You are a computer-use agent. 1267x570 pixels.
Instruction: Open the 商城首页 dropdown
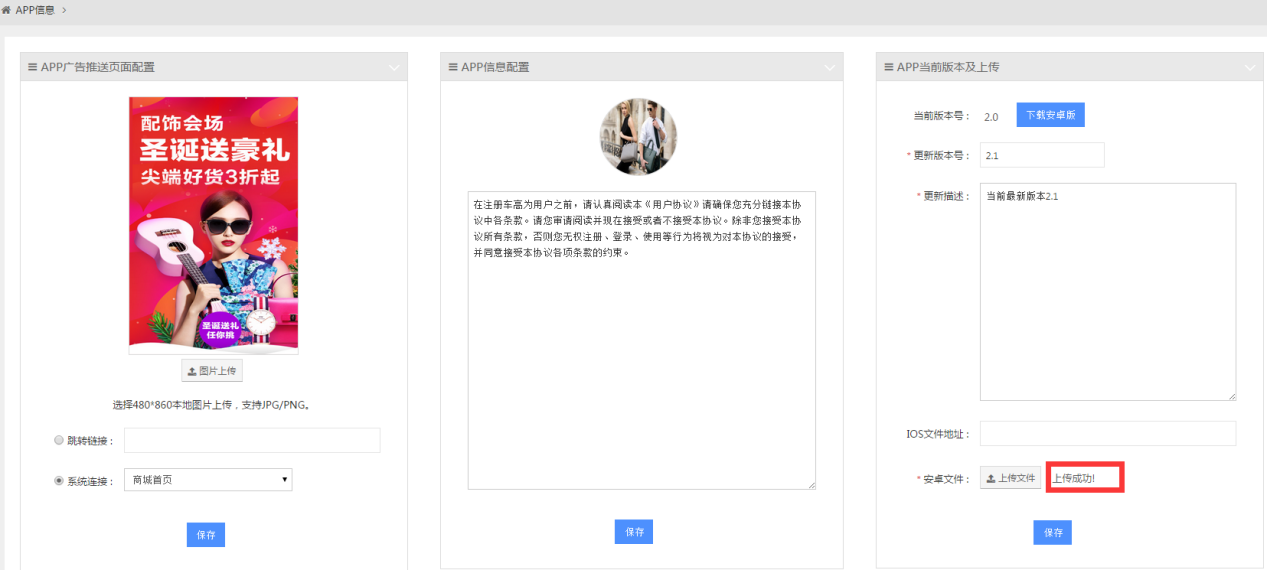click(208, 480)
